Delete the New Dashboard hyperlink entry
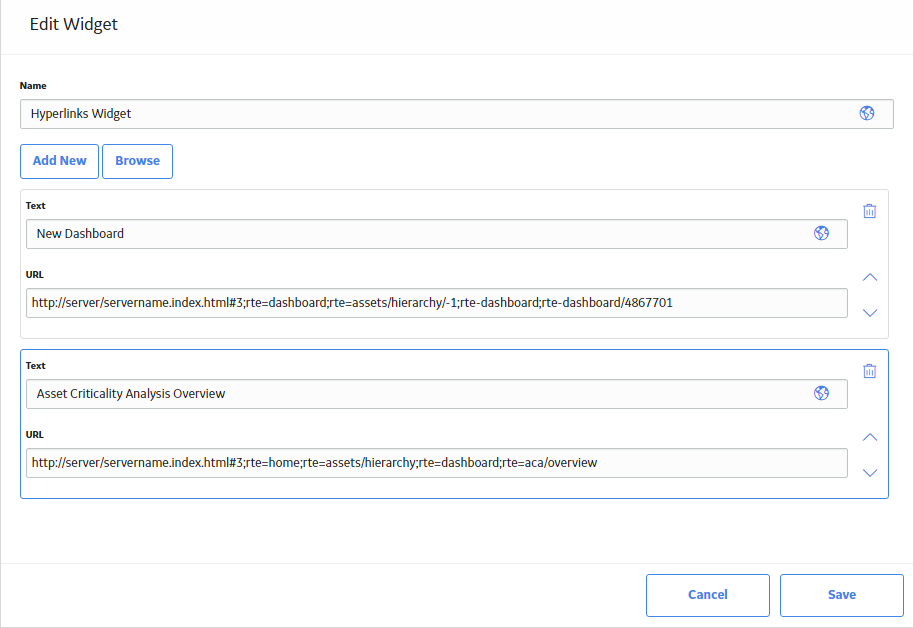This screenshot has width=914, height=628. point(869,211)
